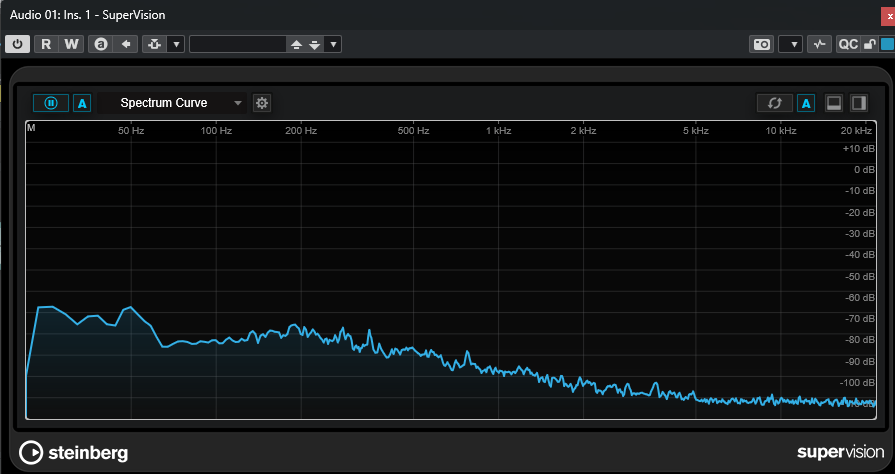Show Quick Controls via the QC button
Screen dimensions: 895x474
pos(848,44)
